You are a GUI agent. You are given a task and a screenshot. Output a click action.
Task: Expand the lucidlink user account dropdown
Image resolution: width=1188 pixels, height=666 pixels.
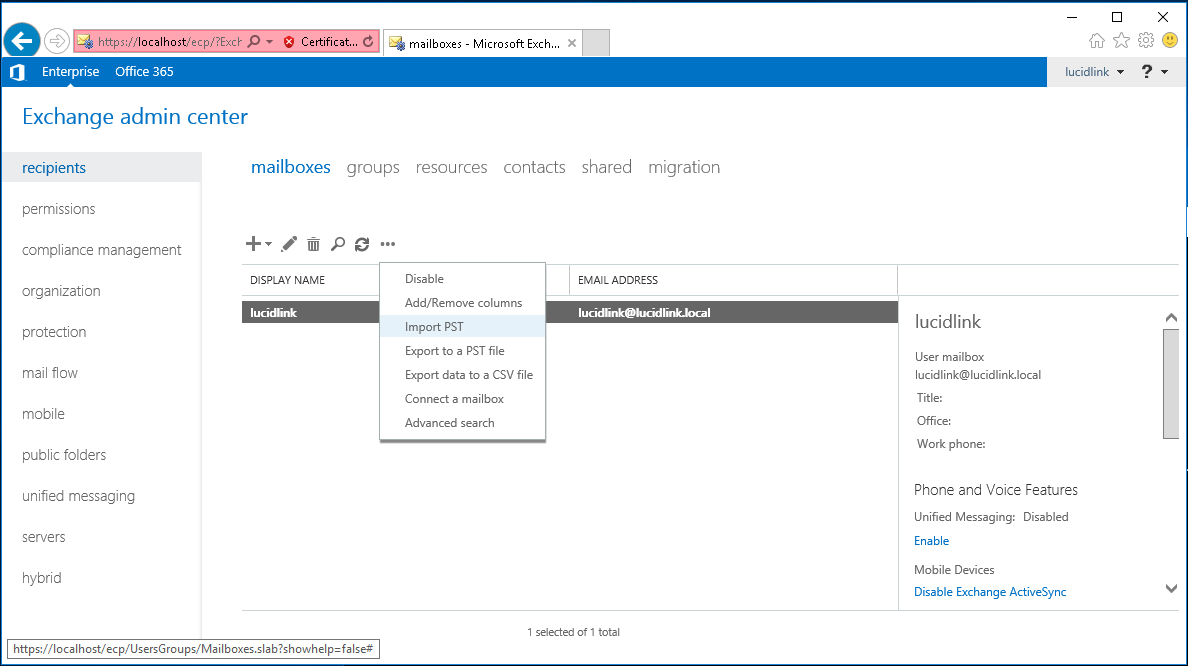(1094, 72)
